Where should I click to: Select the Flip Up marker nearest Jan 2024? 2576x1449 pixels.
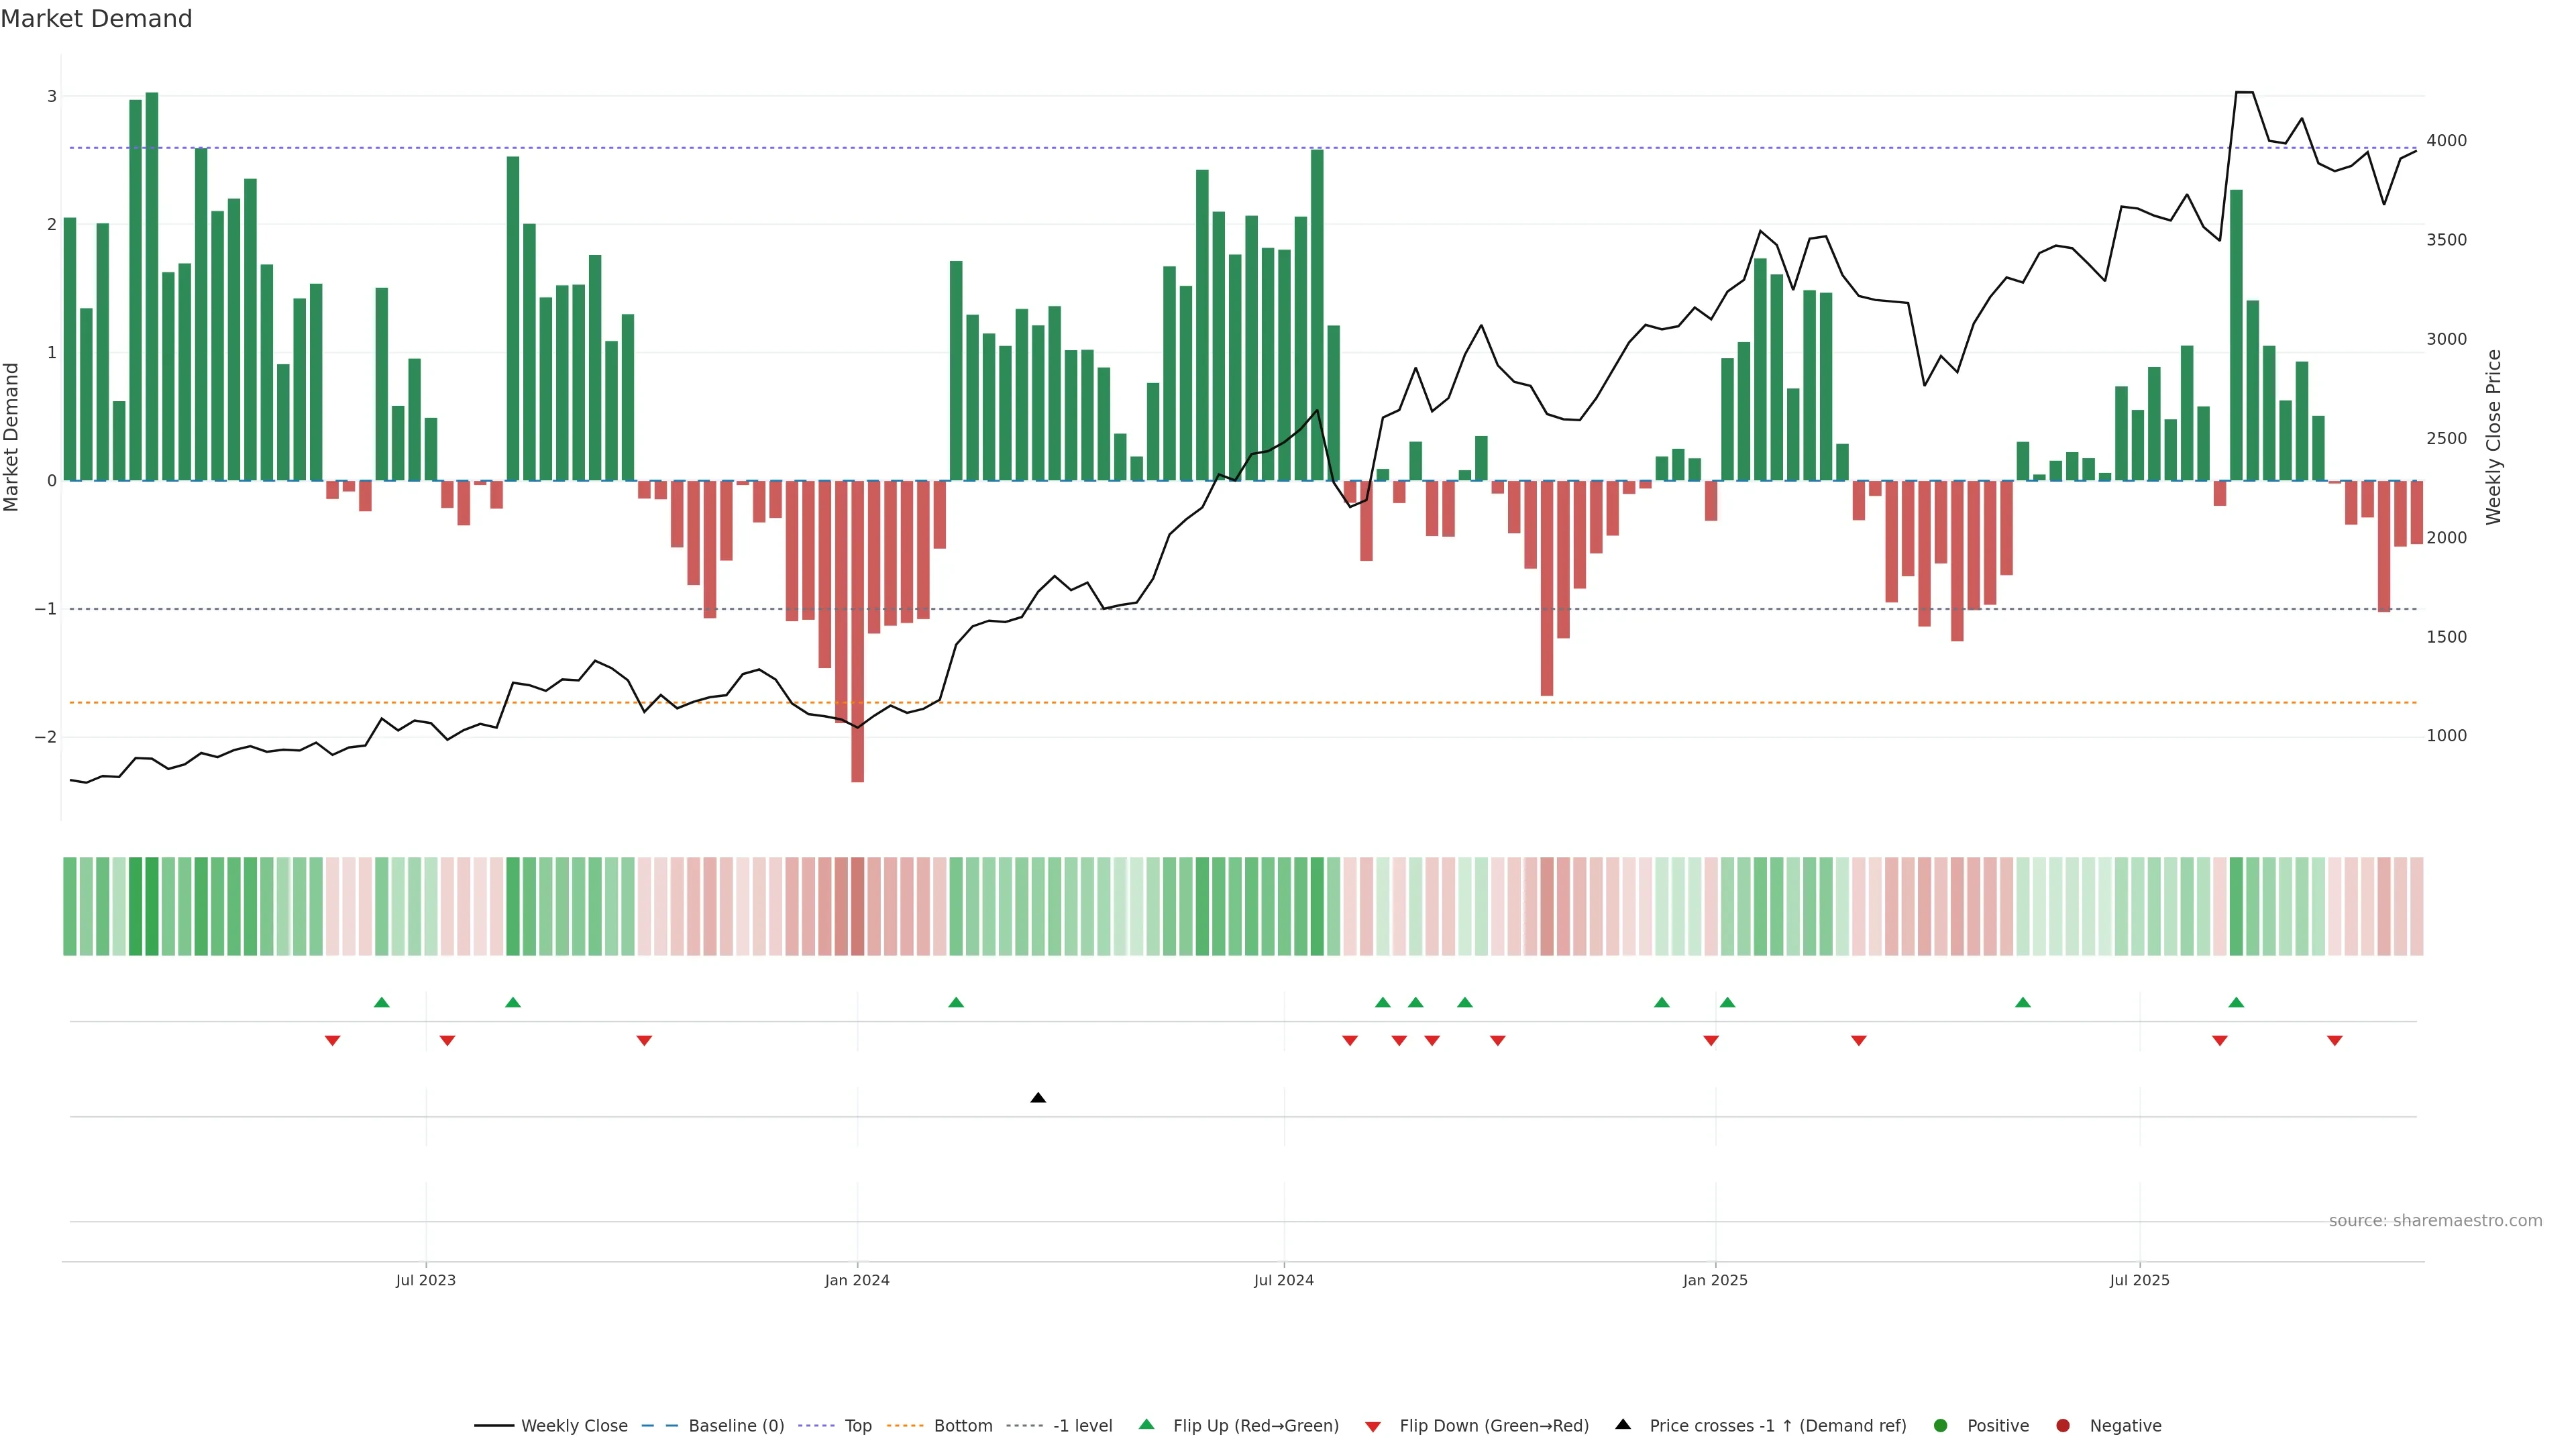point(956,1003)
